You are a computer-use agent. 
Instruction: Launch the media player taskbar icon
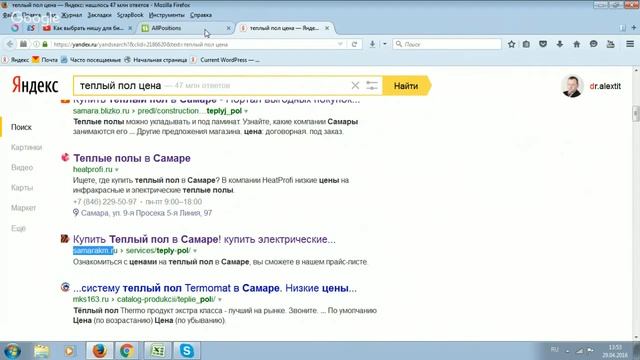69,351
